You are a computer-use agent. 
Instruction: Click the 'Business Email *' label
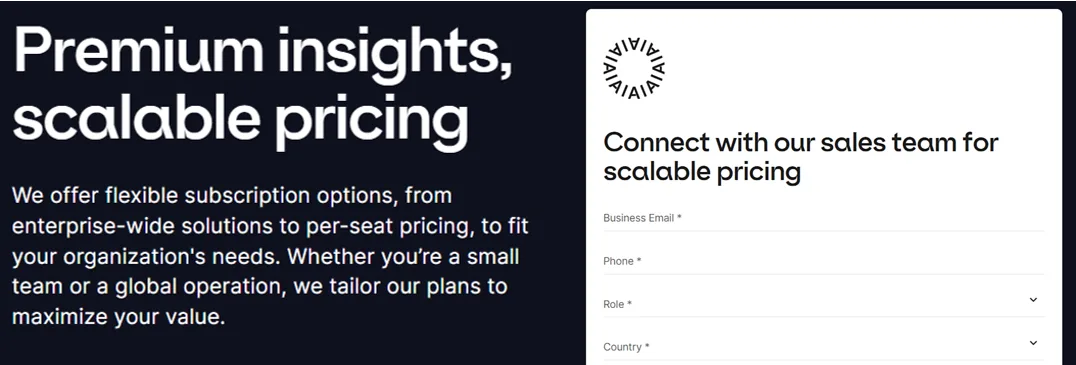coord(642,218)
